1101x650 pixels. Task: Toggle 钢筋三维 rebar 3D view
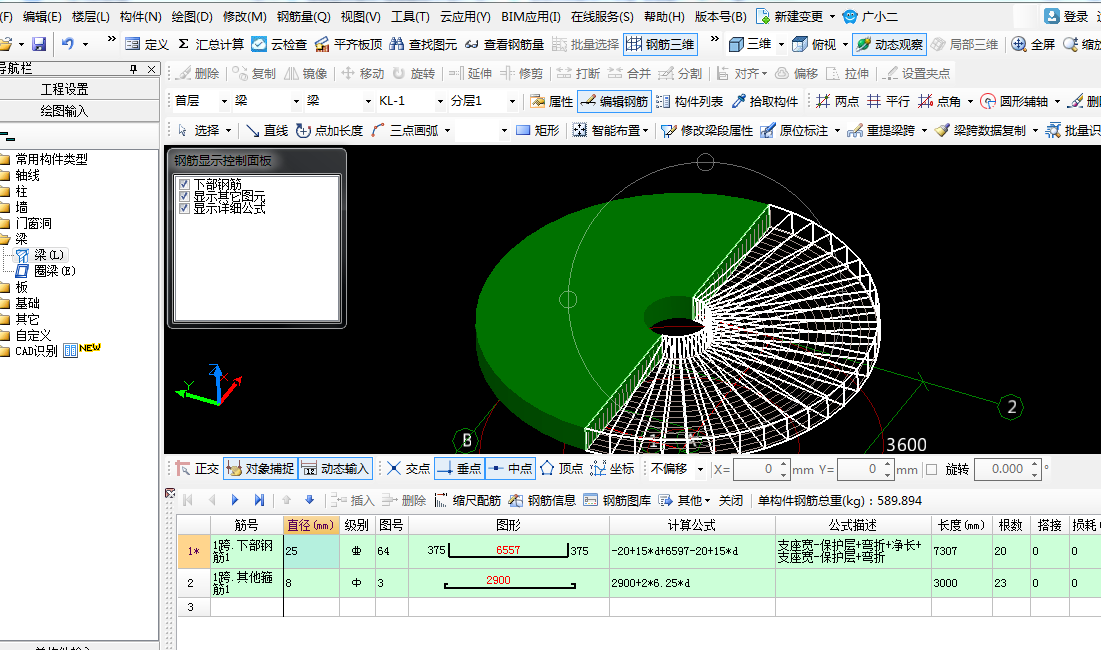pyautogui.click(x=660, y=44)
